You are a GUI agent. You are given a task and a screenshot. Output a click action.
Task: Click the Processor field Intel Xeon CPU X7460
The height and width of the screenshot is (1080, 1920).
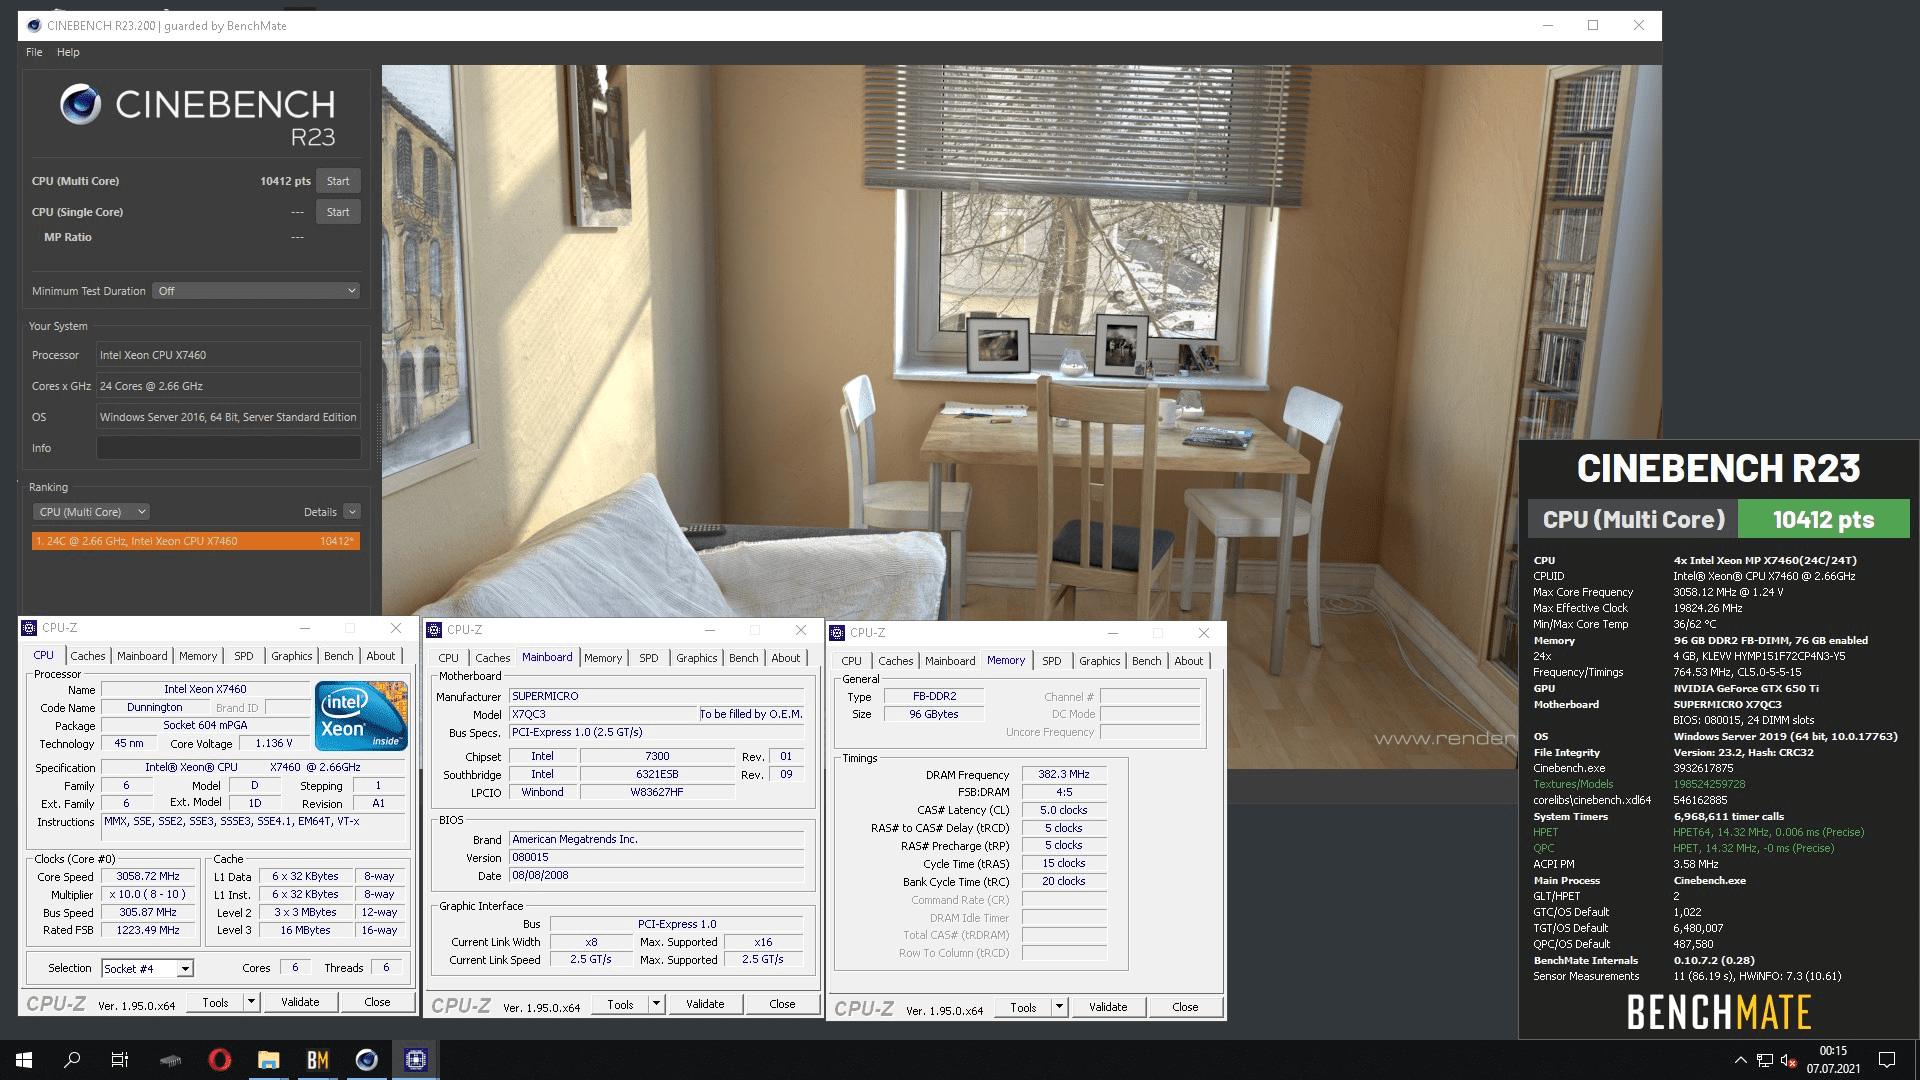[x=228, y=355]
